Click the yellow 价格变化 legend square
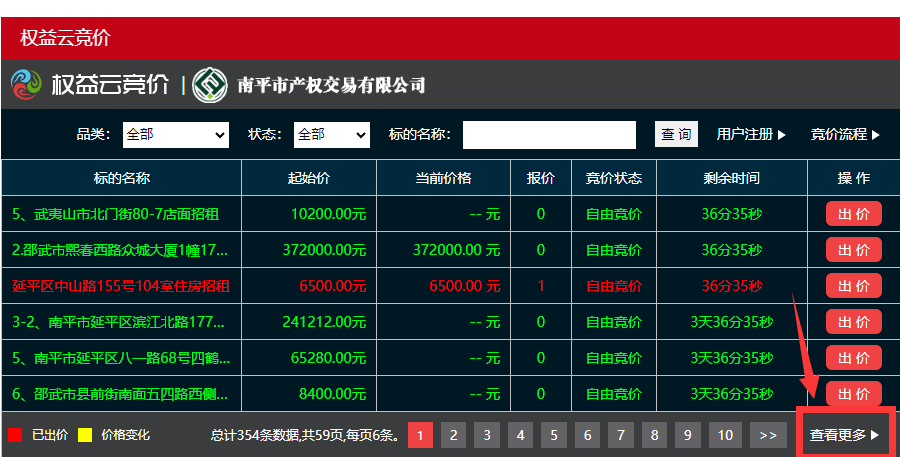Viewport: 900px width, 457px height. pyautogui.click(x=85, y=435)
